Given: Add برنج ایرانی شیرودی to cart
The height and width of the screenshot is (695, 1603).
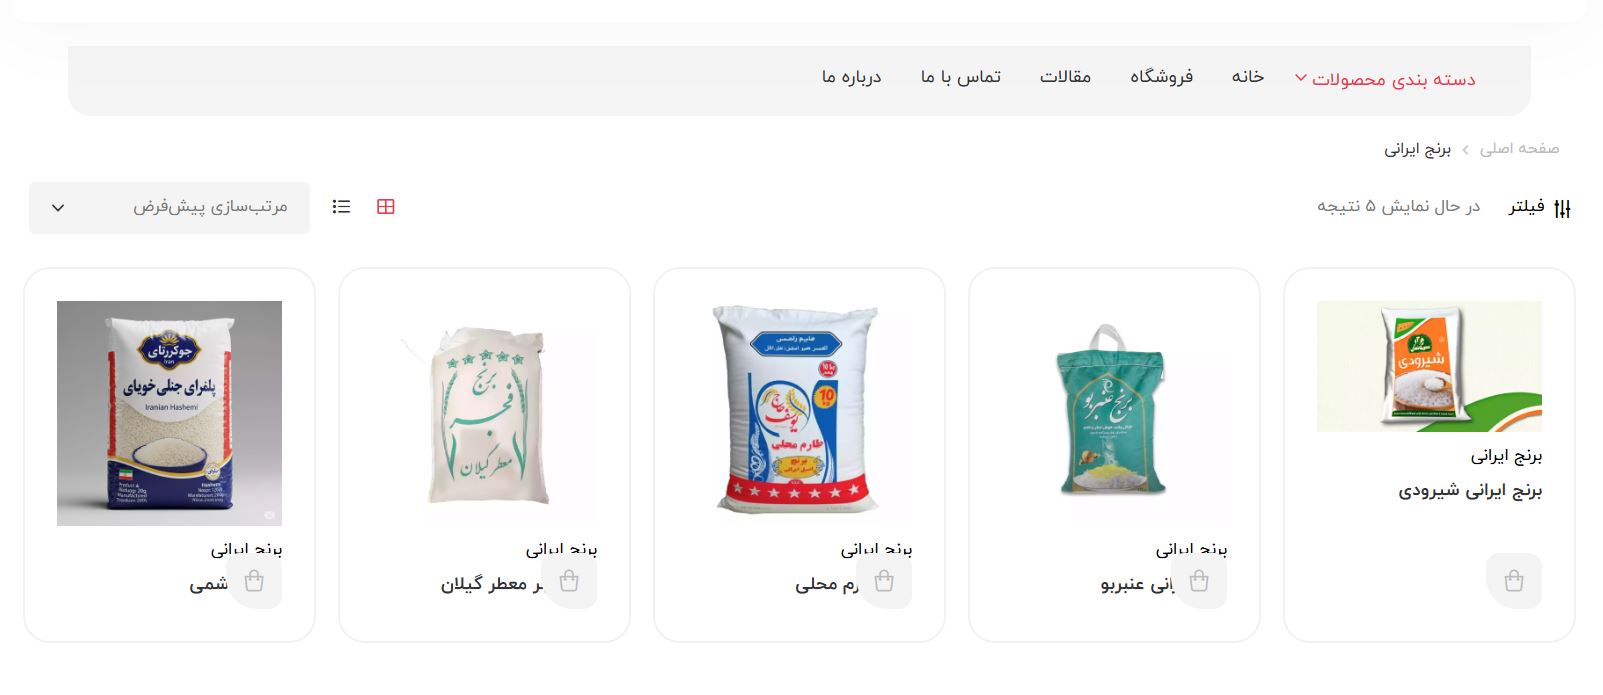Looking at the screenshot, I should point(1514,581).
